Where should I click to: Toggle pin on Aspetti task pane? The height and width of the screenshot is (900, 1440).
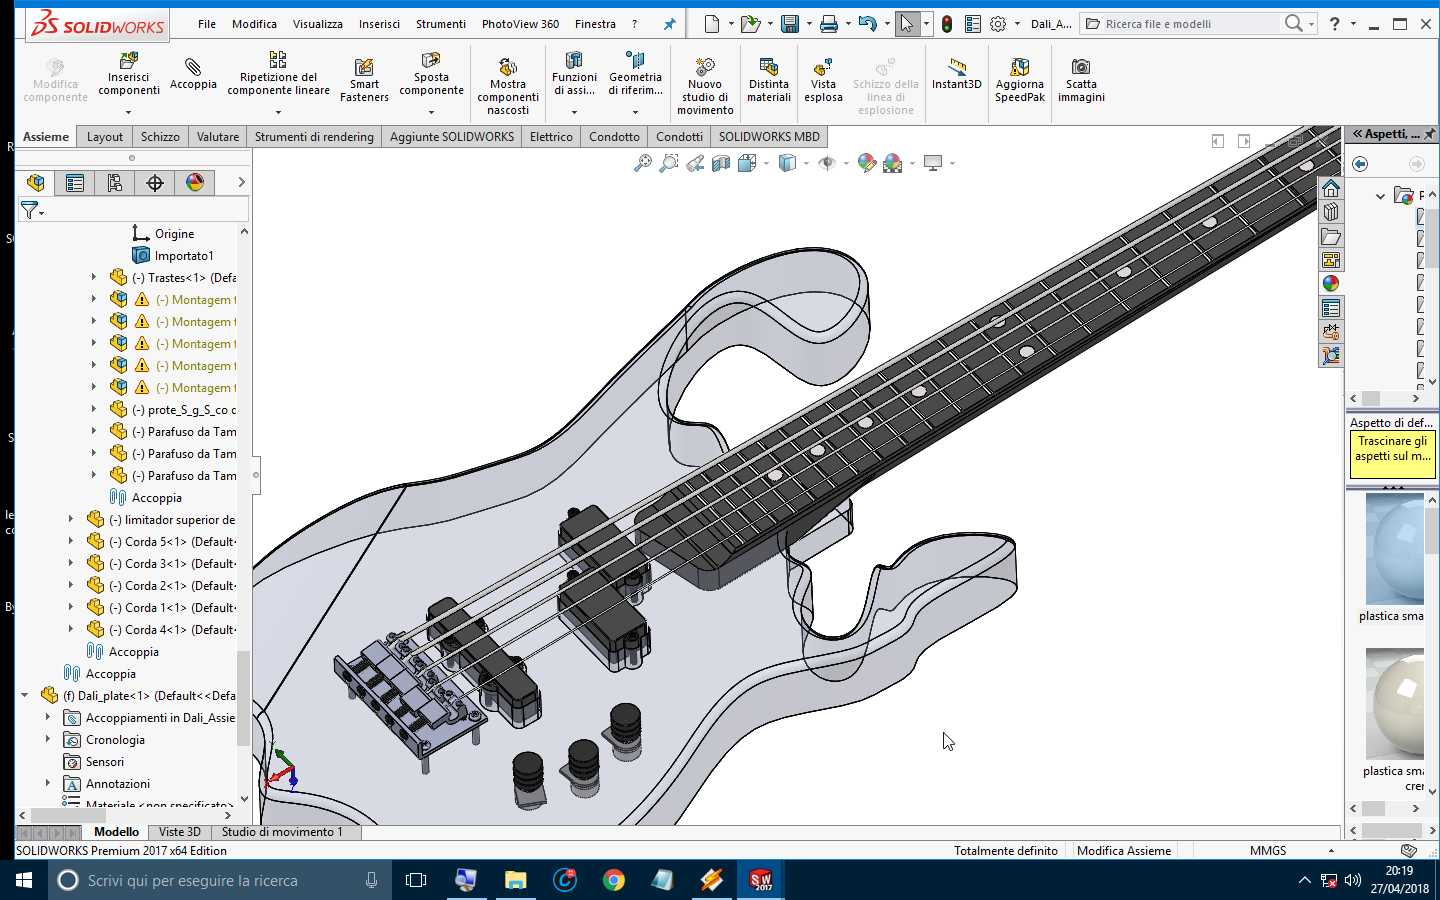click(1430, 134)
